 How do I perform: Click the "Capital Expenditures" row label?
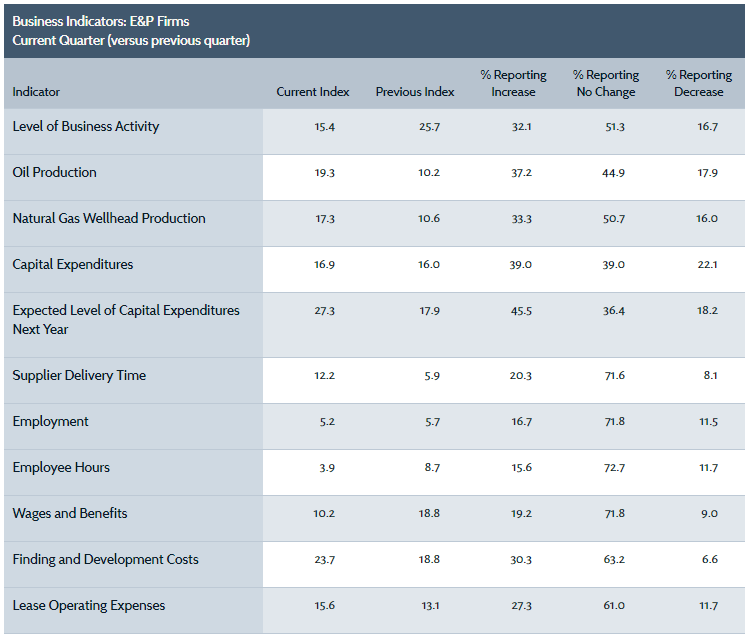coord(73,265)
